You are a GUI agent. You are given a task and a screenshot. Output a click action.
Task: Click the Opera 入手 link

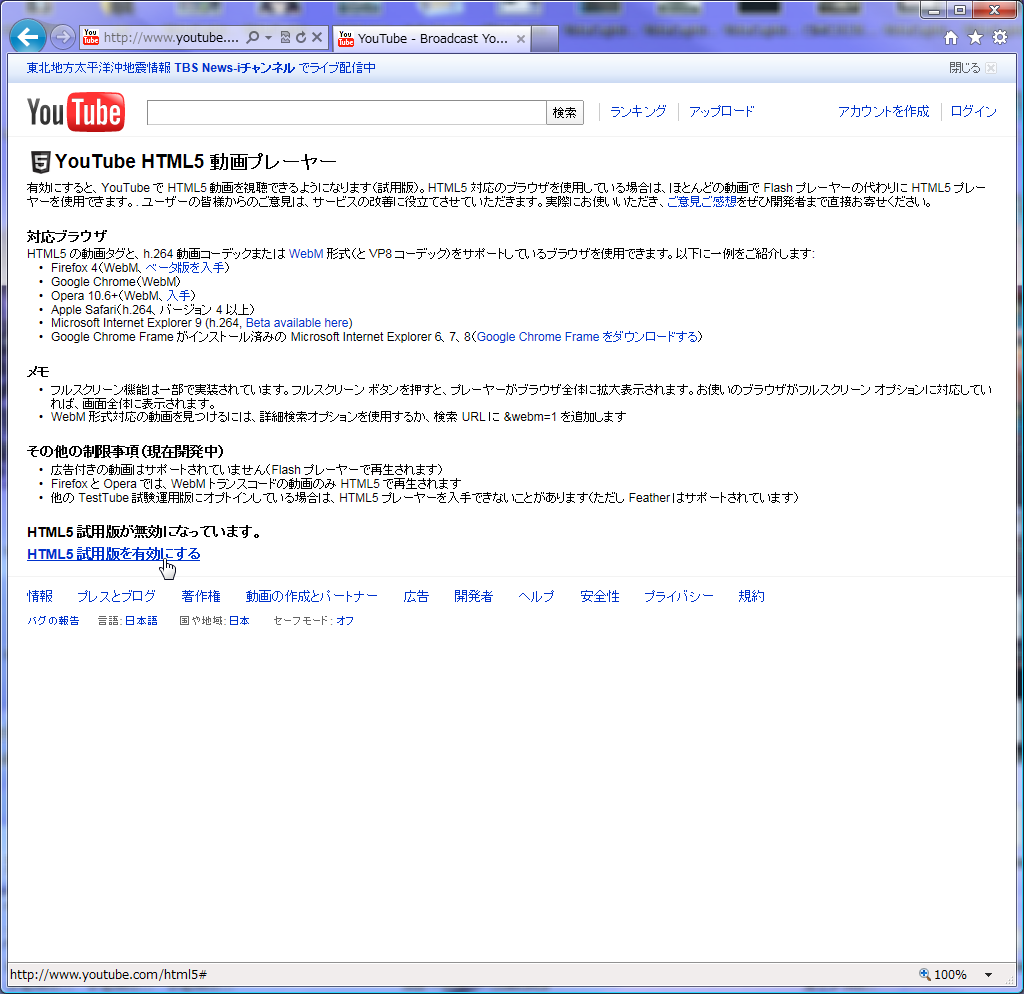pyautogui.click(x=178, y=296)
